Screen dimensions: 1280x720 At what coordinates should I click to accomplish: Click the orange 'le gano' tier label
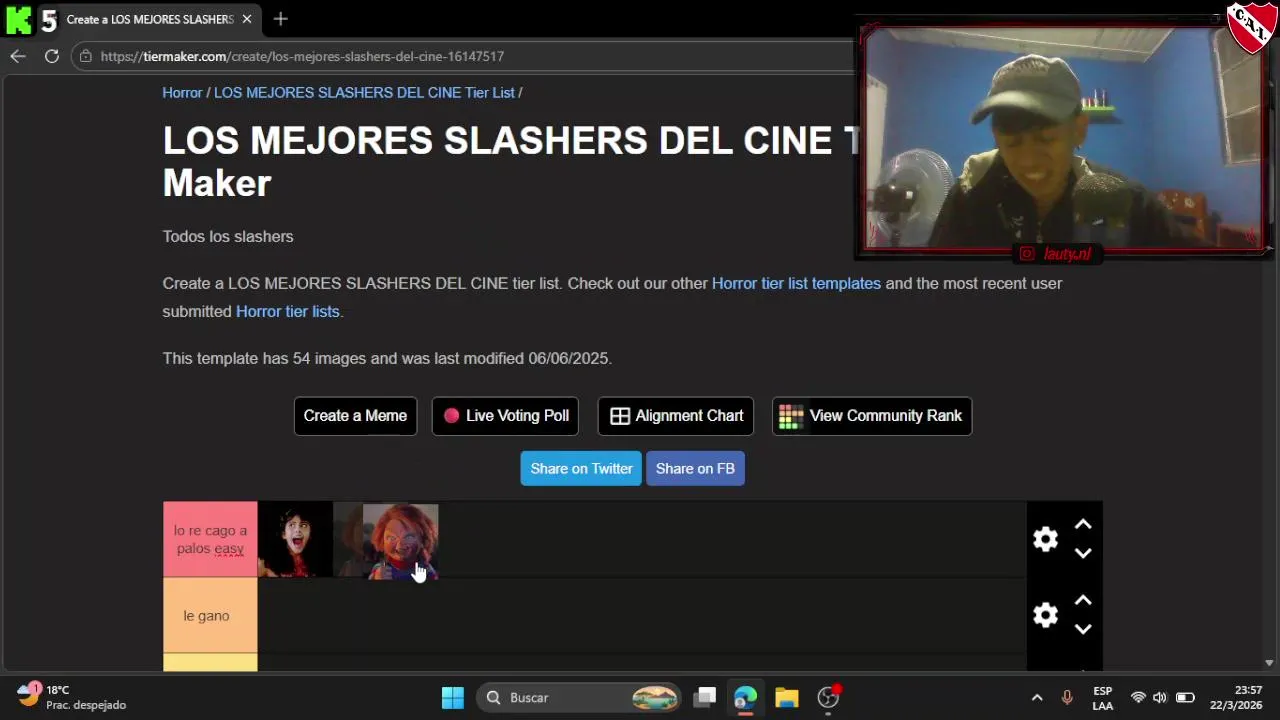pos(210,616)
